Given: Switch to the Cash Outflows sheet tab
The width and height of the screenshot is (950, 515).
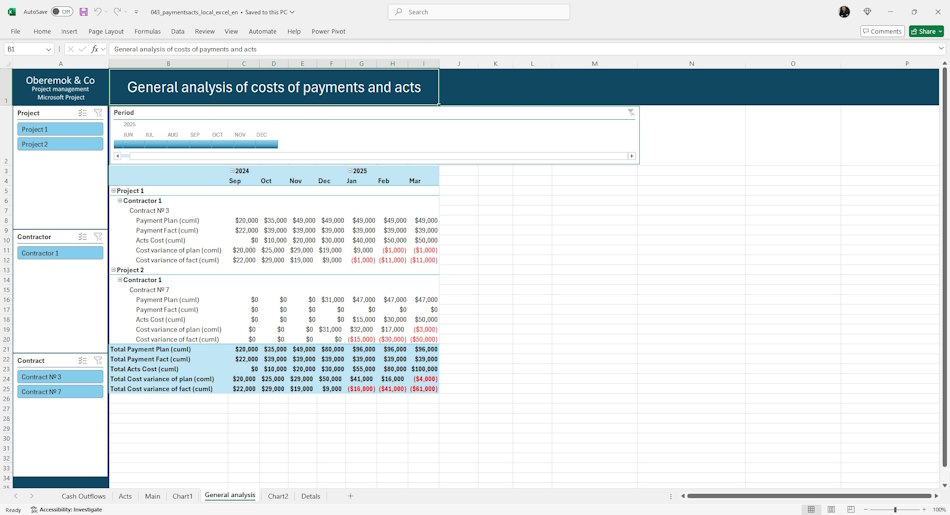Looking at the screenshot, I should click(84, 496).
